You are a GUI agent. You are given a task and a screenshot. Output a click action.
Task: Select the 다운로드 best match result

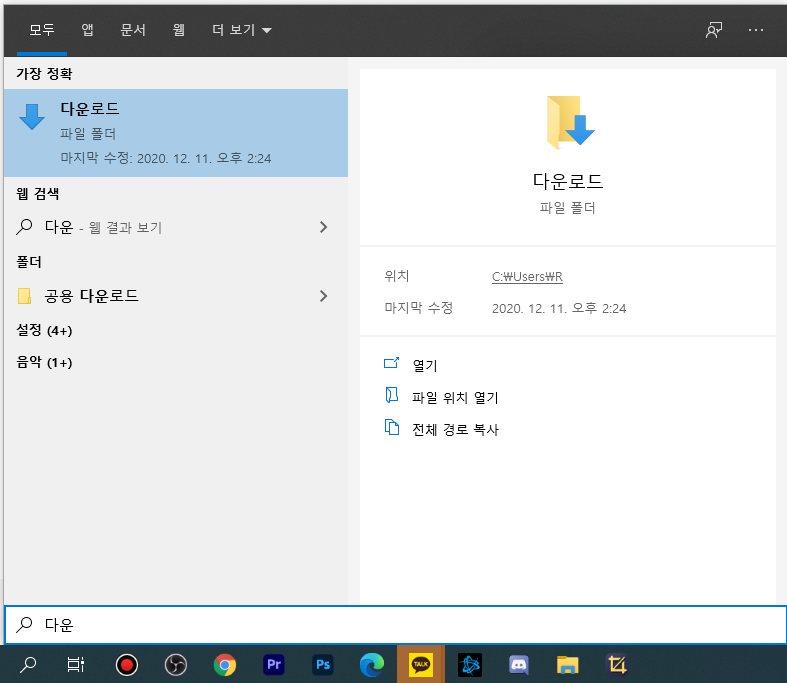point(176,133)
